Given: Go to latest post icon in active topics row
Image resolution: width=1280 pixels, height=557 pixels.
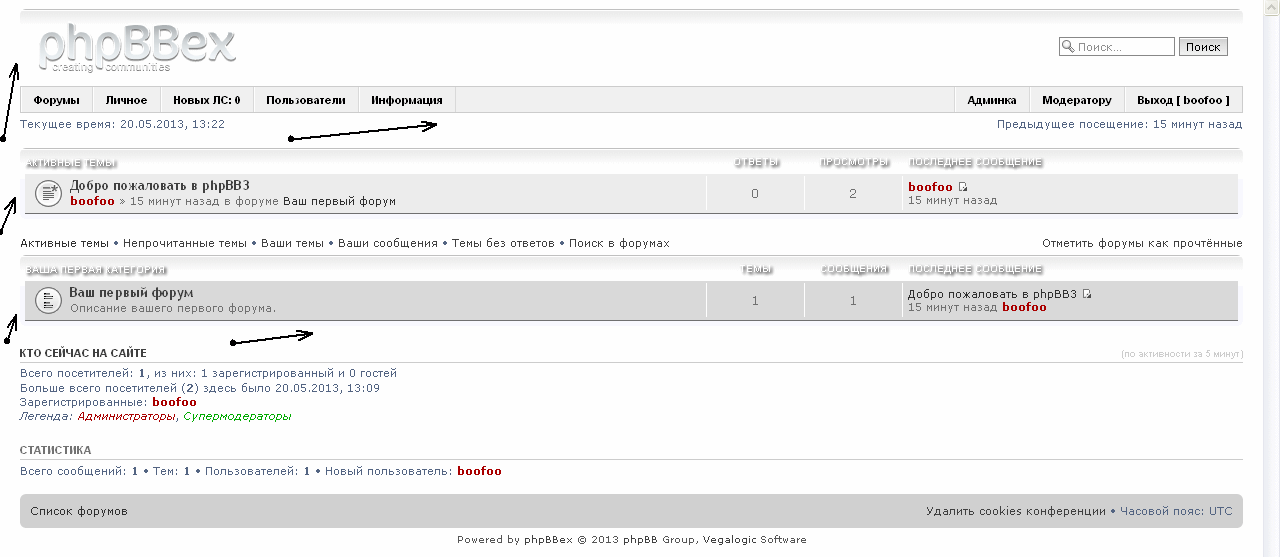Looking at the screenshot, I should point(963,187).
